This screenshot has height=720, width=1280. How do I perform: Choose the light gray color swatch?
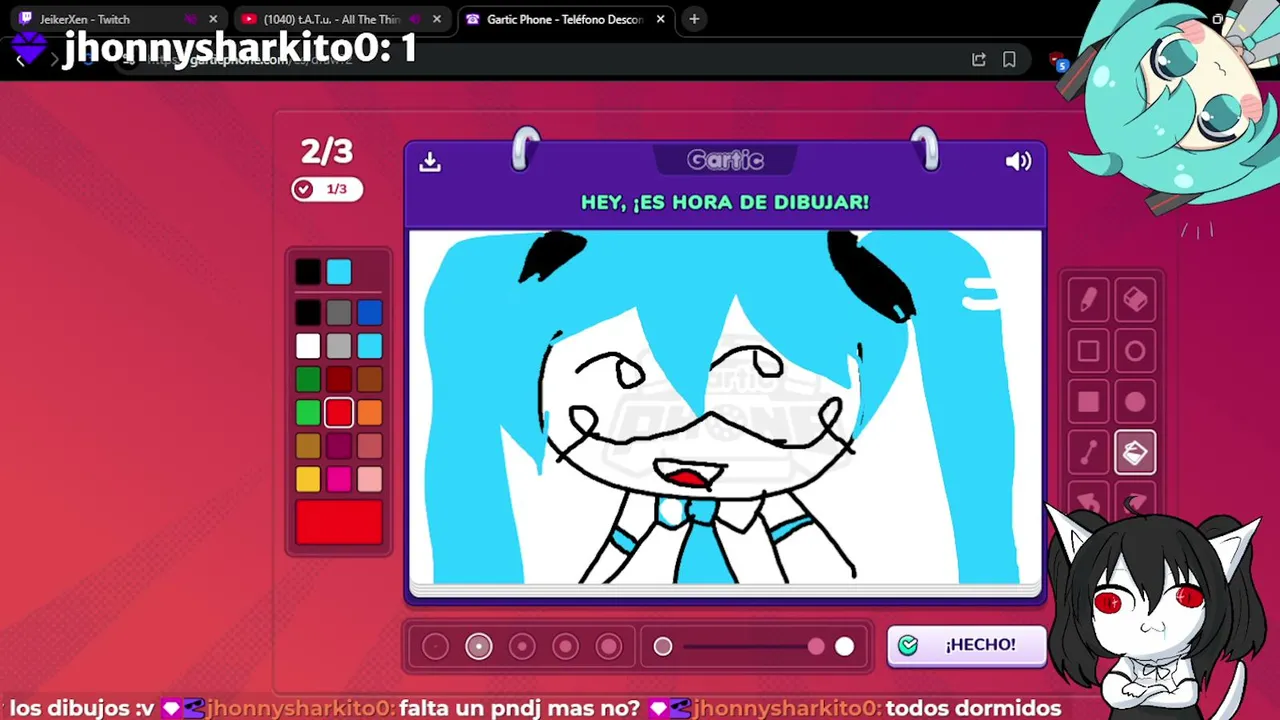[x=339, y=346]
